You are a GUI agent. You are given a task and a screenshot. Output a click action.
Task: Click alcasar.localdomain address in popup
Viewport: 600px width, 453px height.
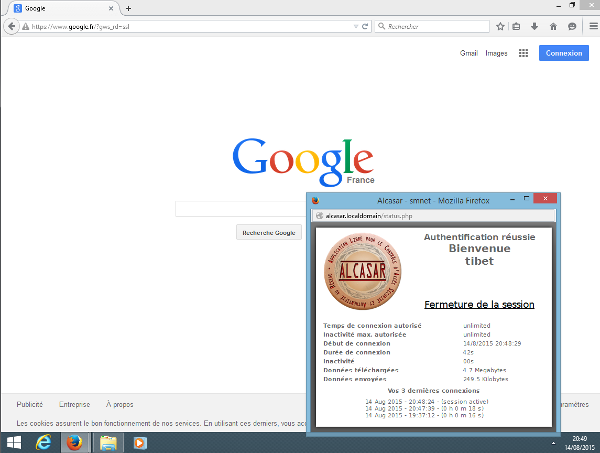368,216
